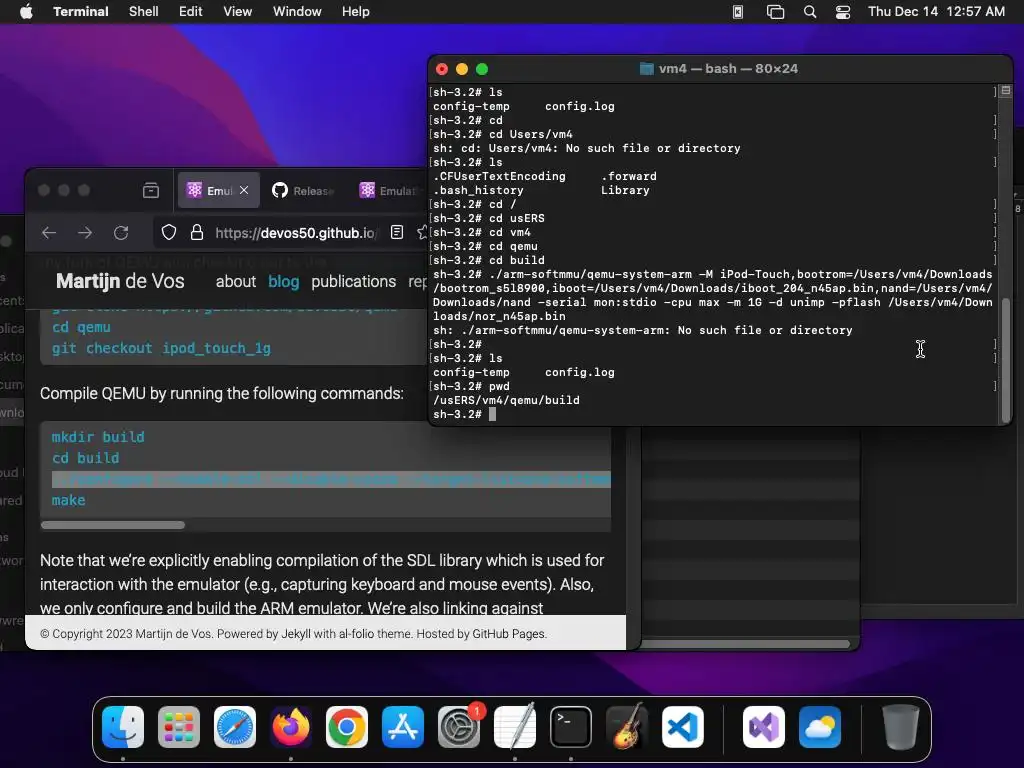Reload the page in Firefox

click(x=121, y=232)
